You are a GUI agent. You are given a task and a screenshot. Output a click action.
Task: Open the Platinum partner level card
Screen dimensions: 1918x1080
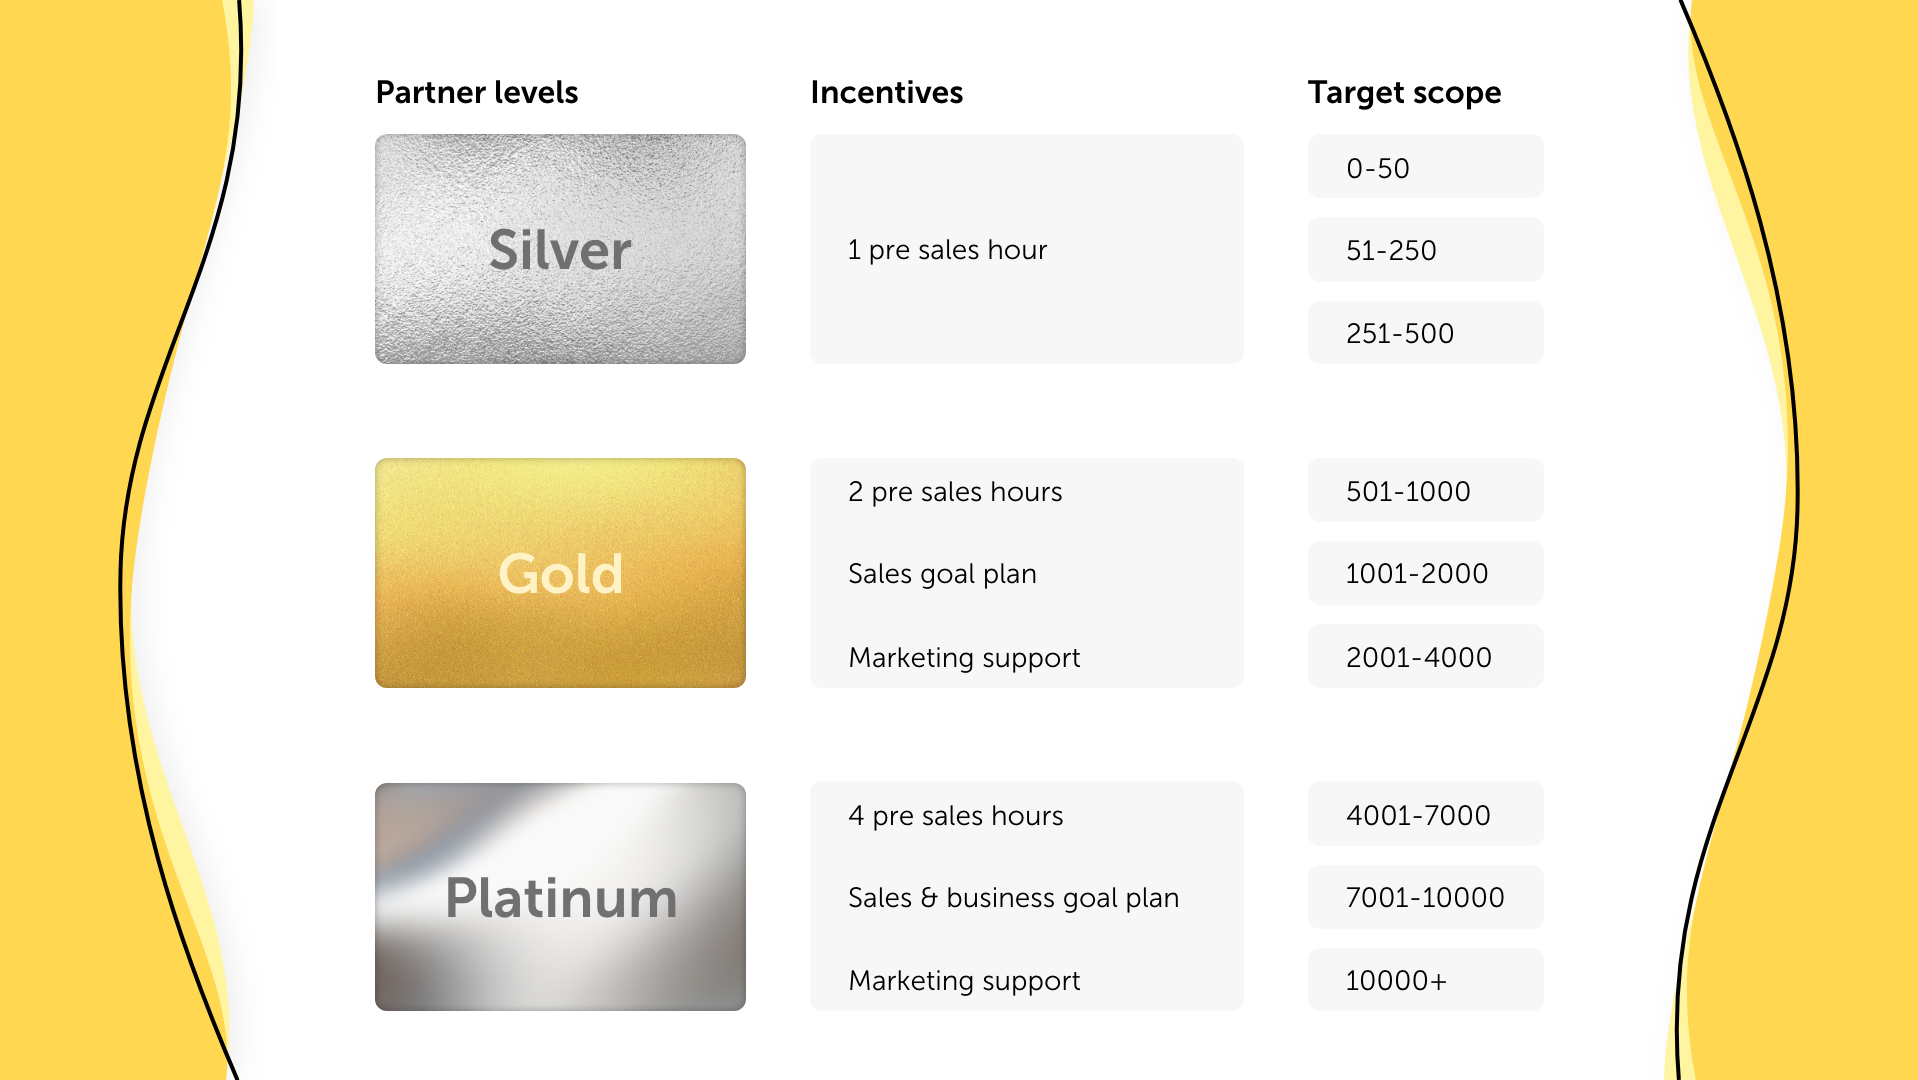point(560,897)
